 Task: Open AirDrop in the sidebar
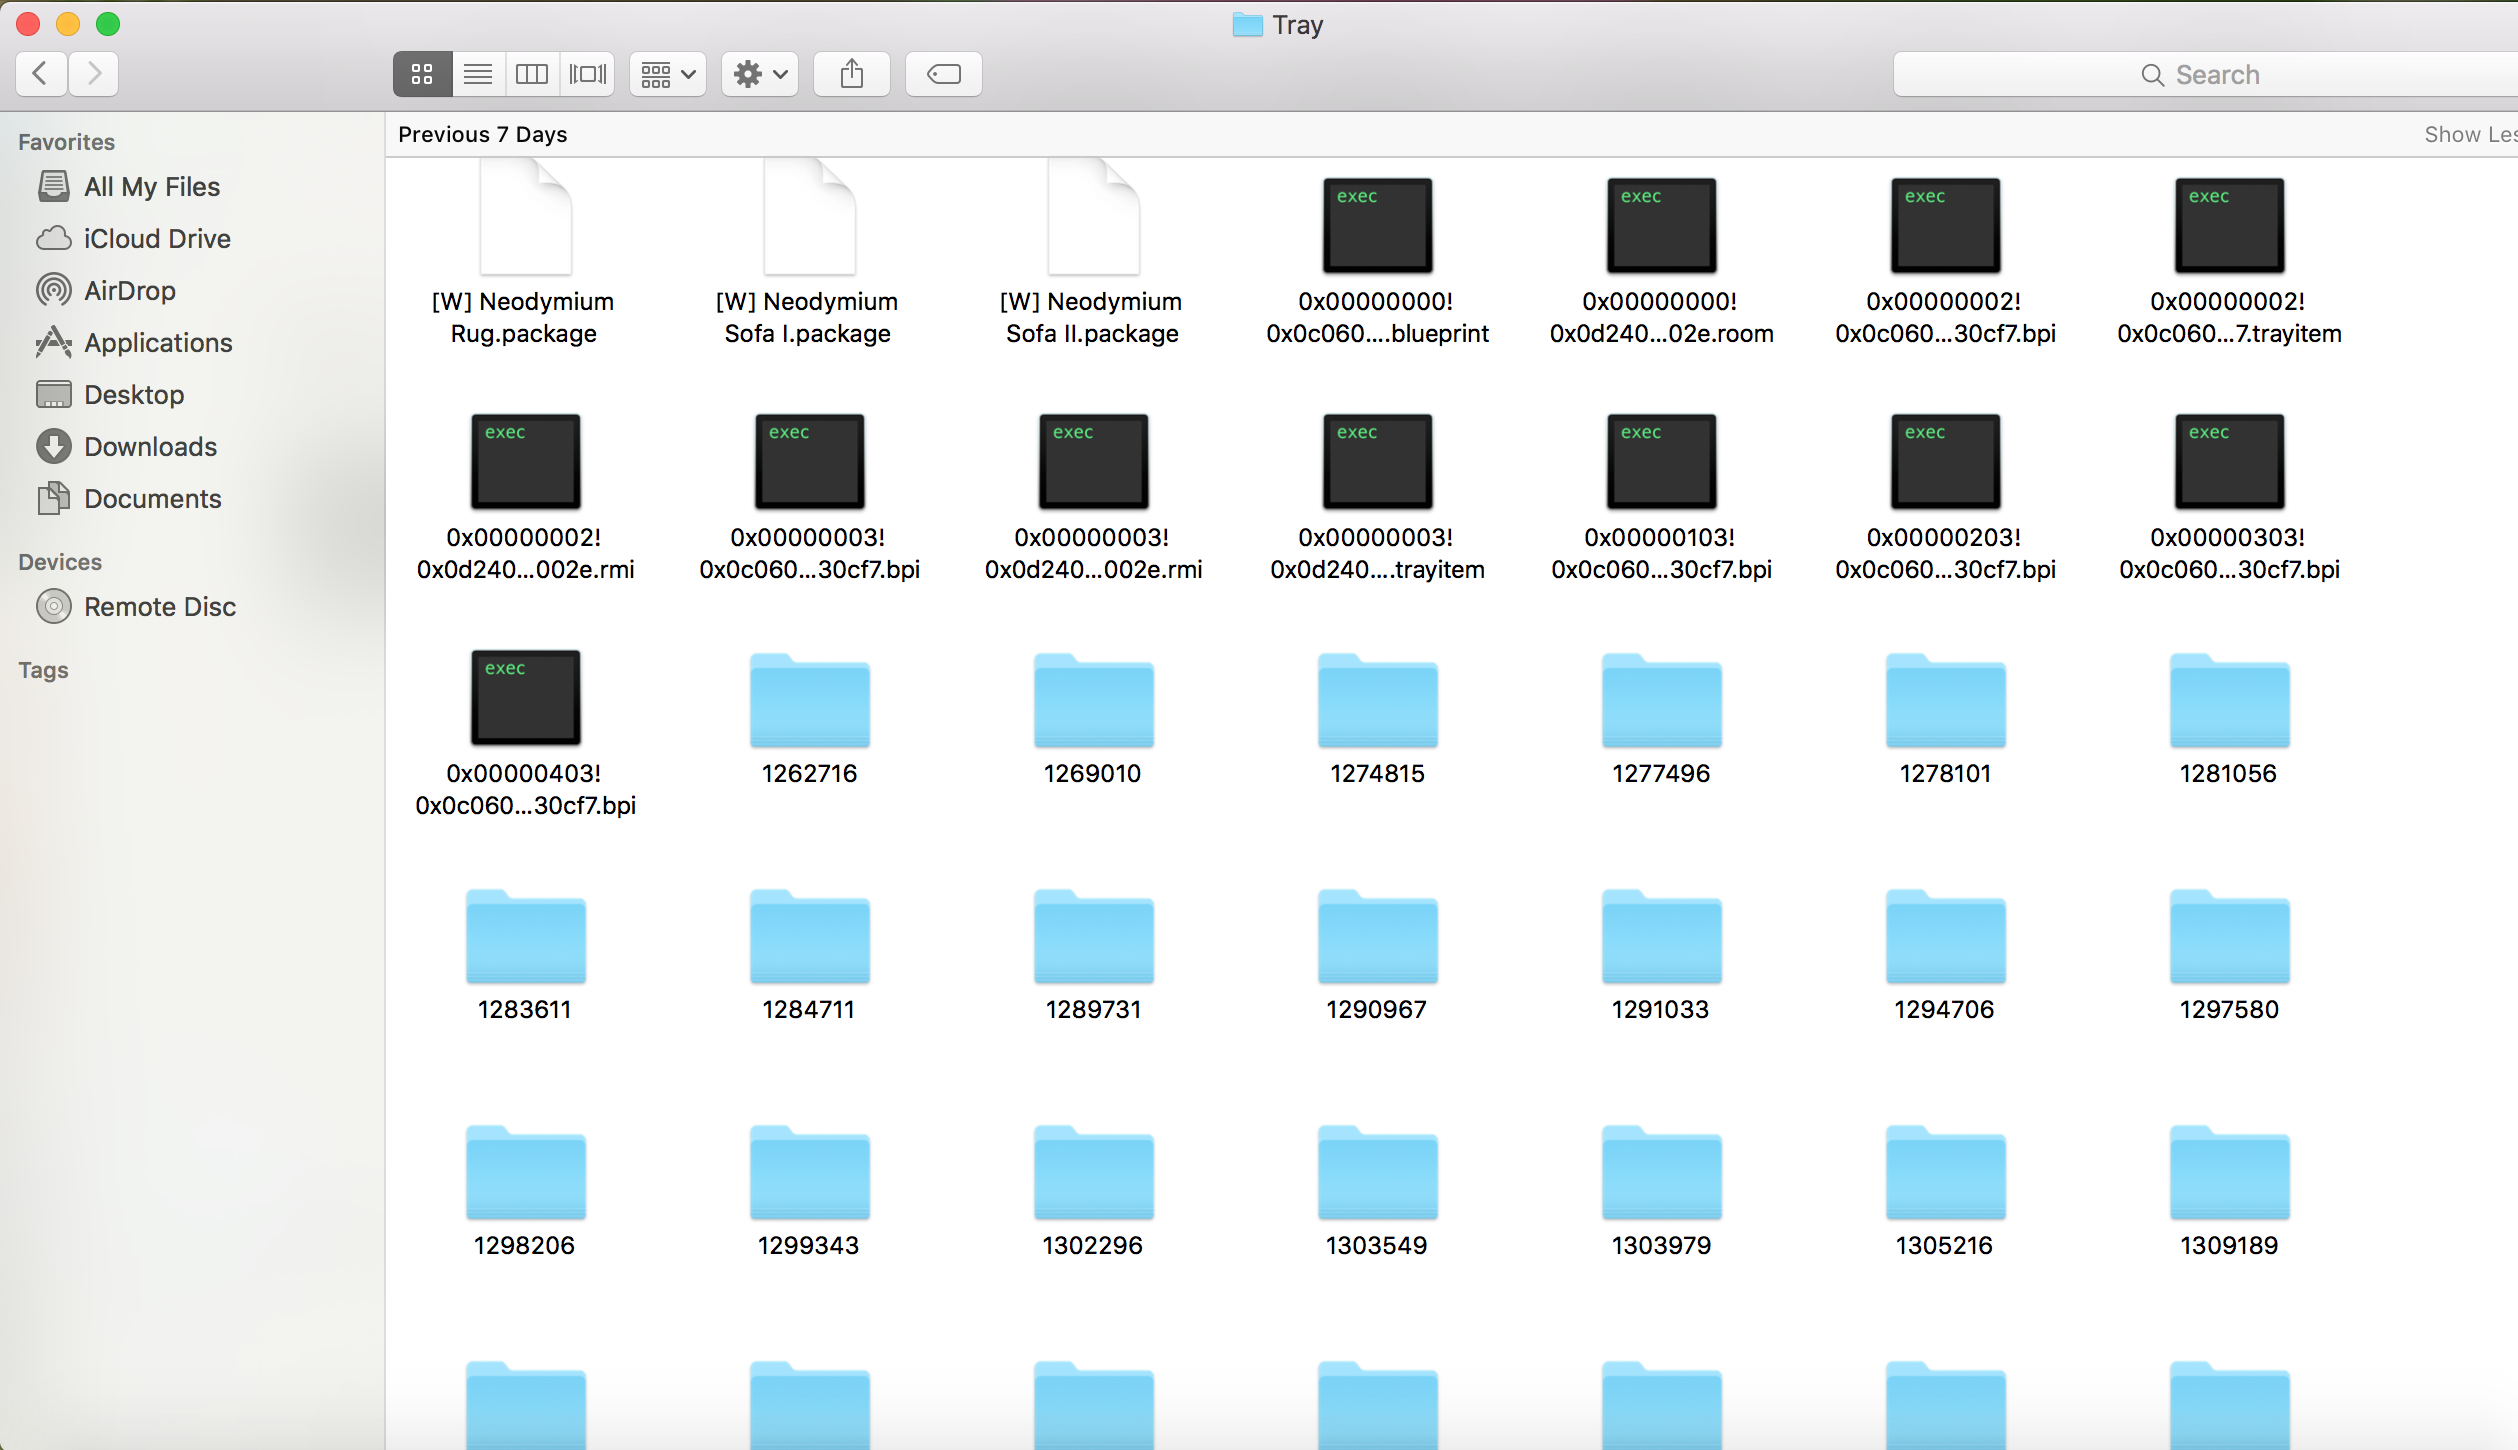[130, 291]
